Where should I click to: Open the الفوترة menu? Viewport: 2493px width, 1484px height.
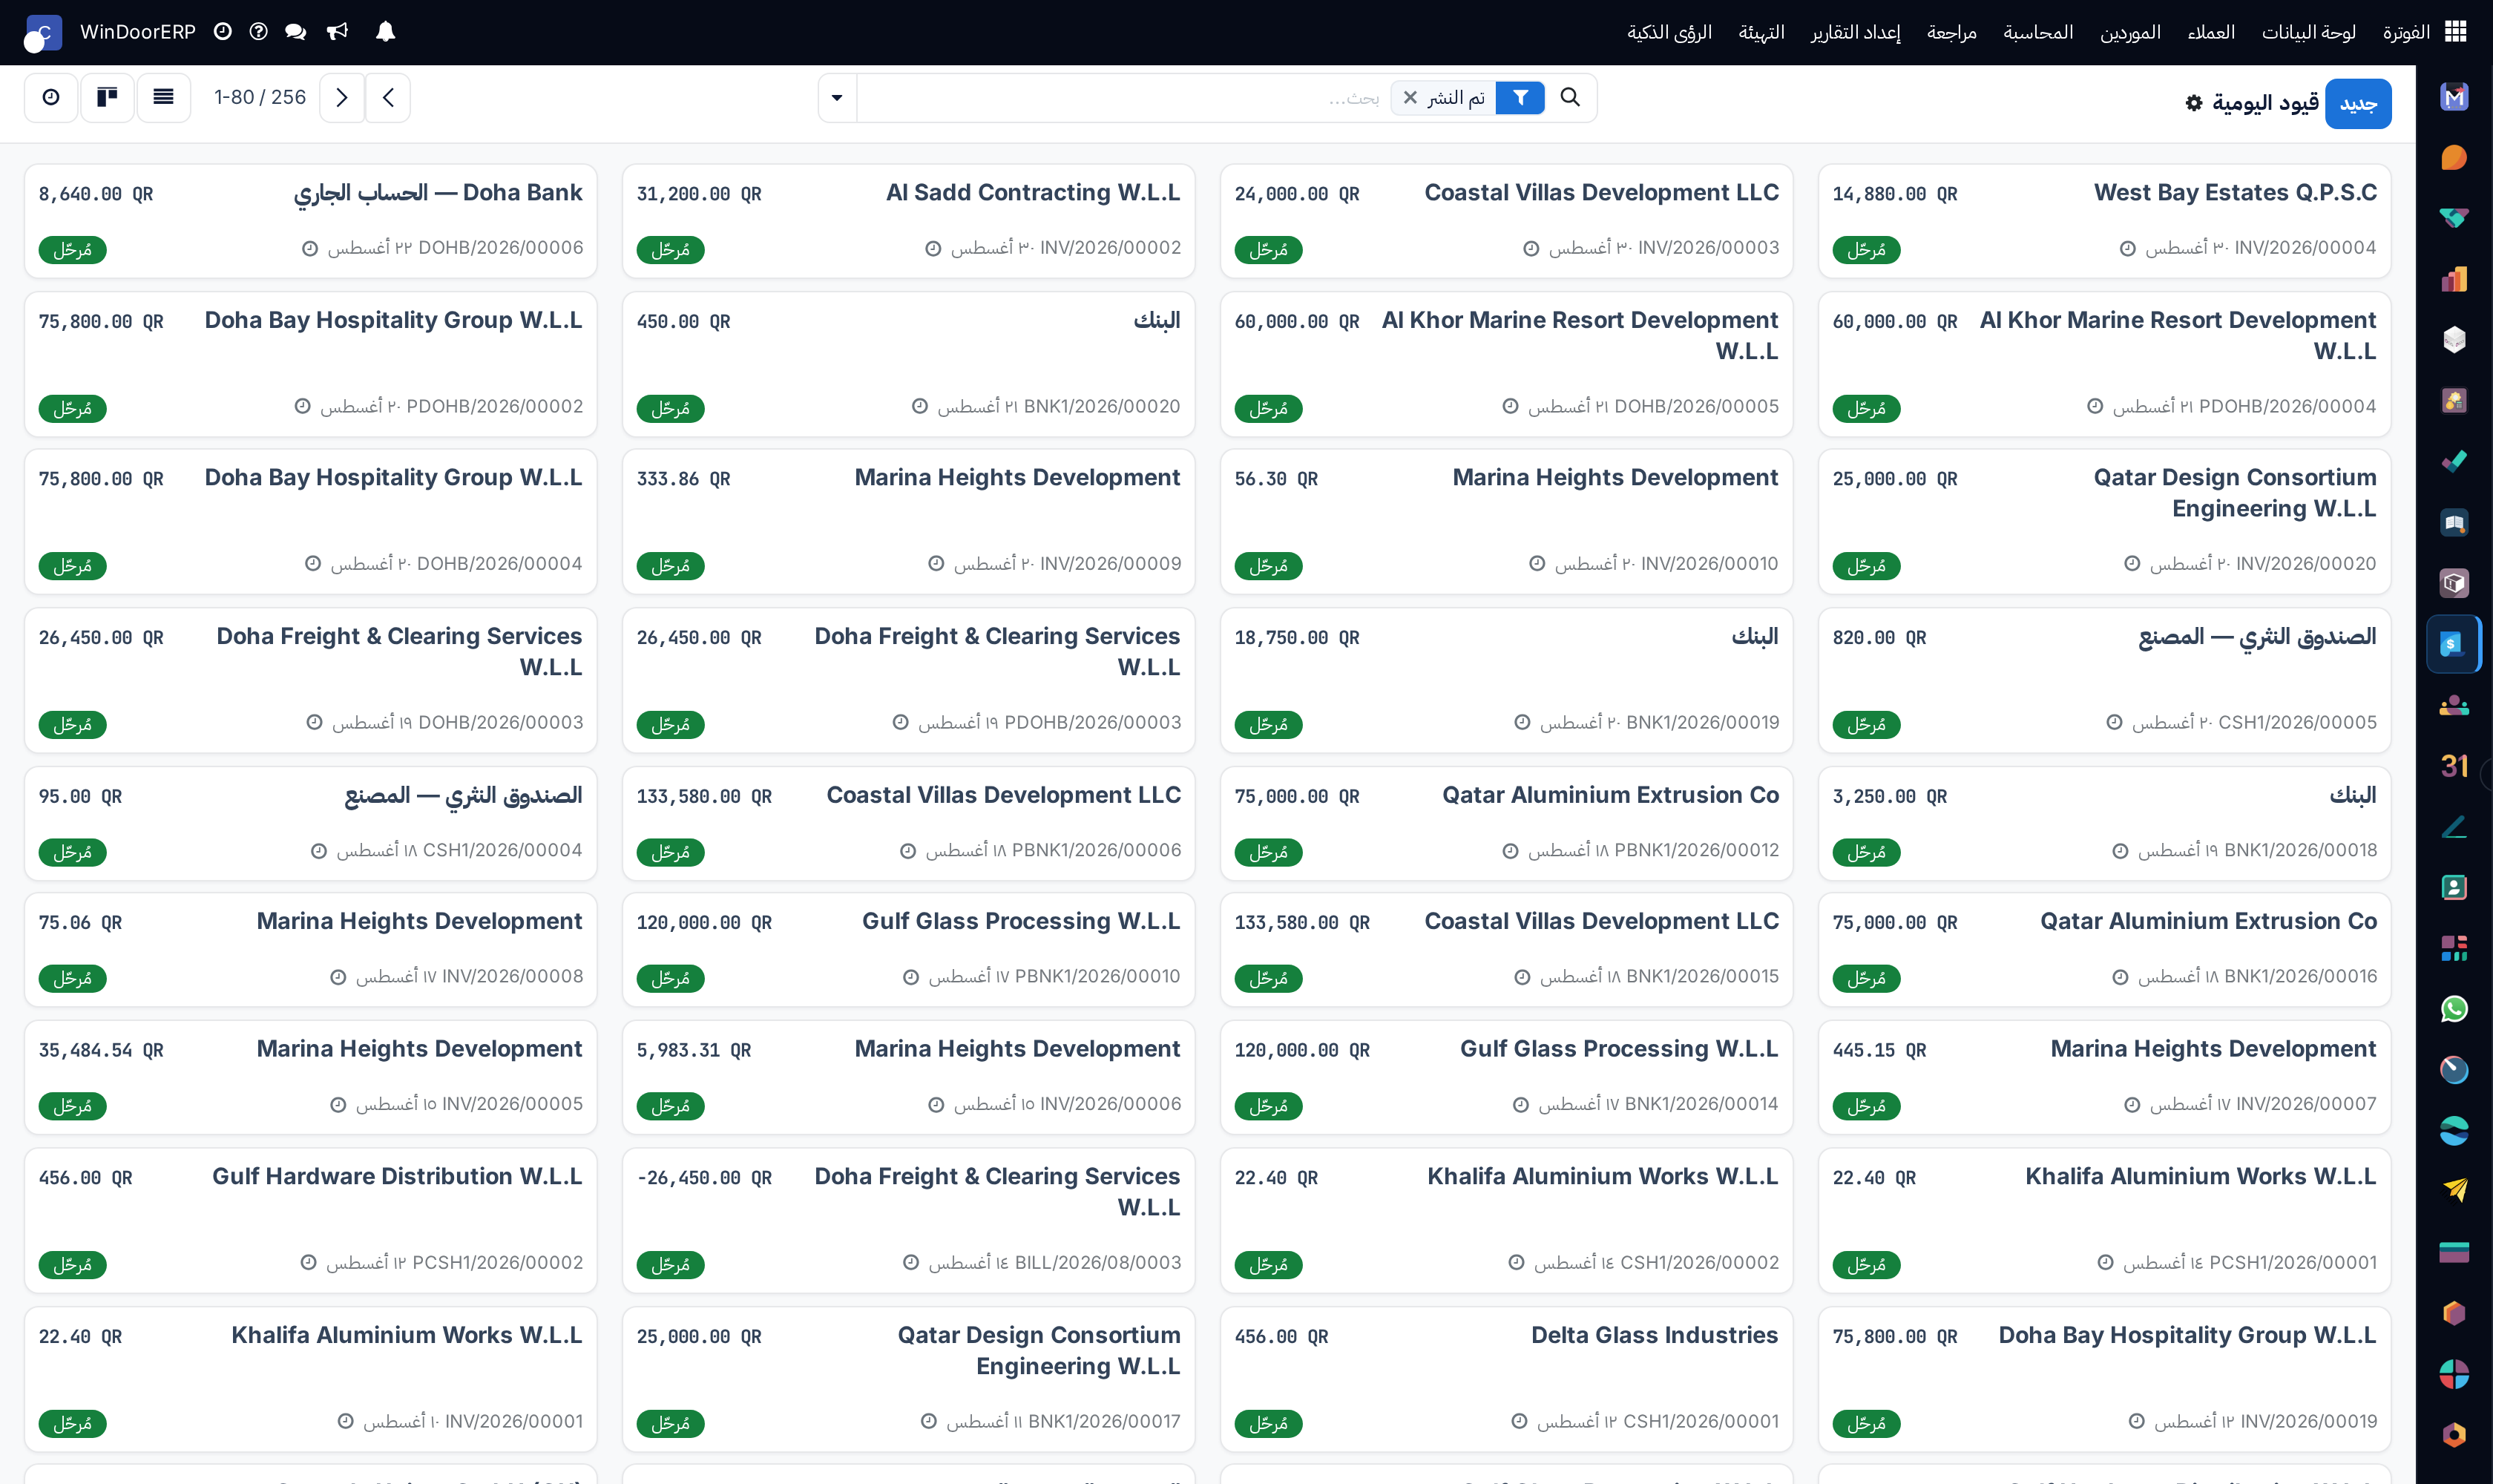tap(2406, 32)
